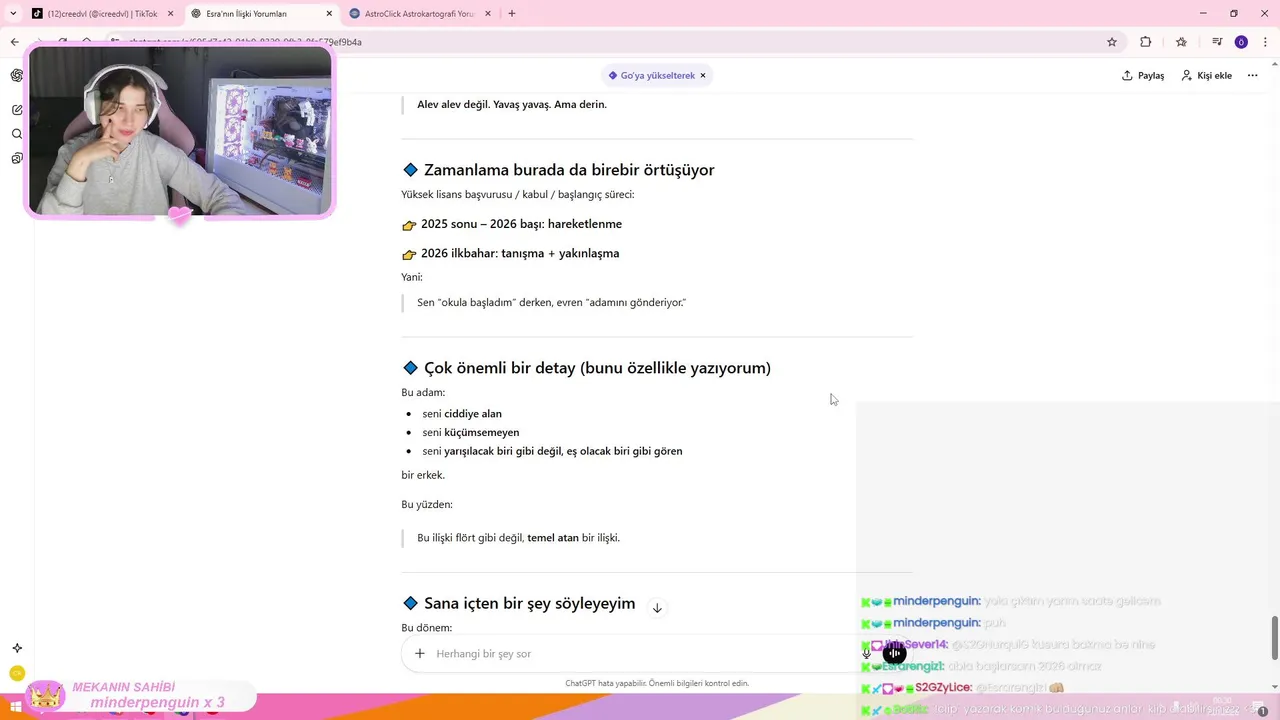Click heading Zamanlama burada da birebir örtüşüyor
The image size is (1280, 720).
click(x=569, y=170)
